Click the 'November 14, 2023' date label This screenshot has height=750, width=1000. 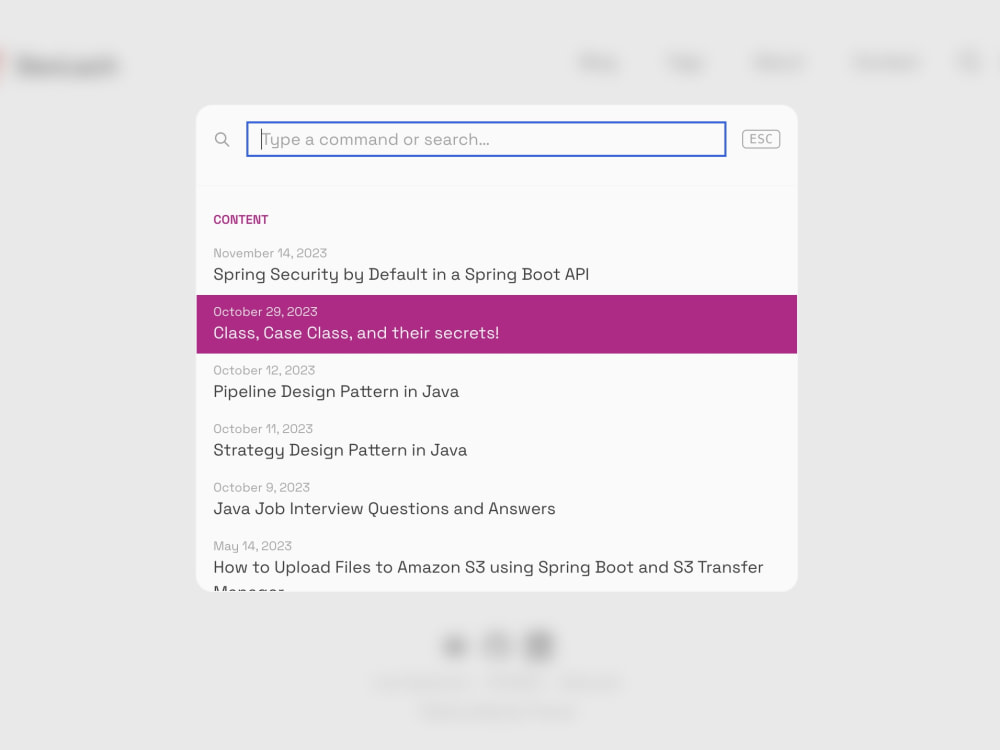click(x=270, y=253)
